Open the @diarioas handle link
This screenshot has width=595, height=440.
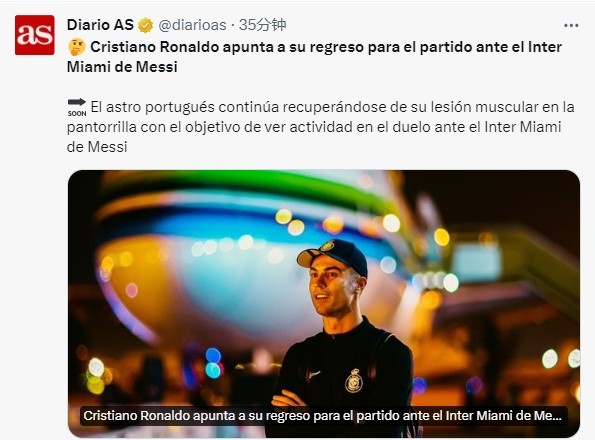coord(192,25)
